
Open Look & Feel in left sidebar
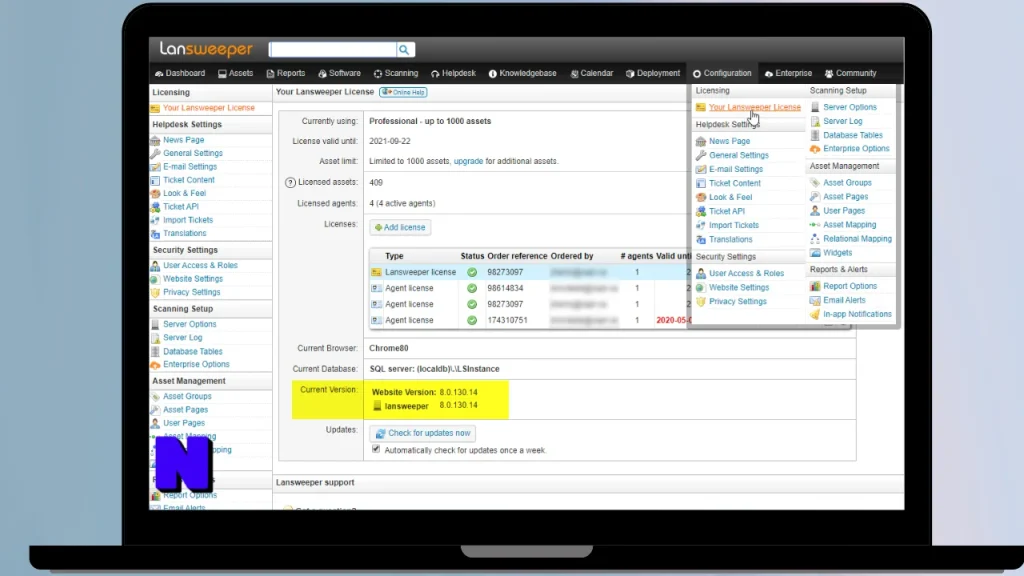tap(184, 193)
